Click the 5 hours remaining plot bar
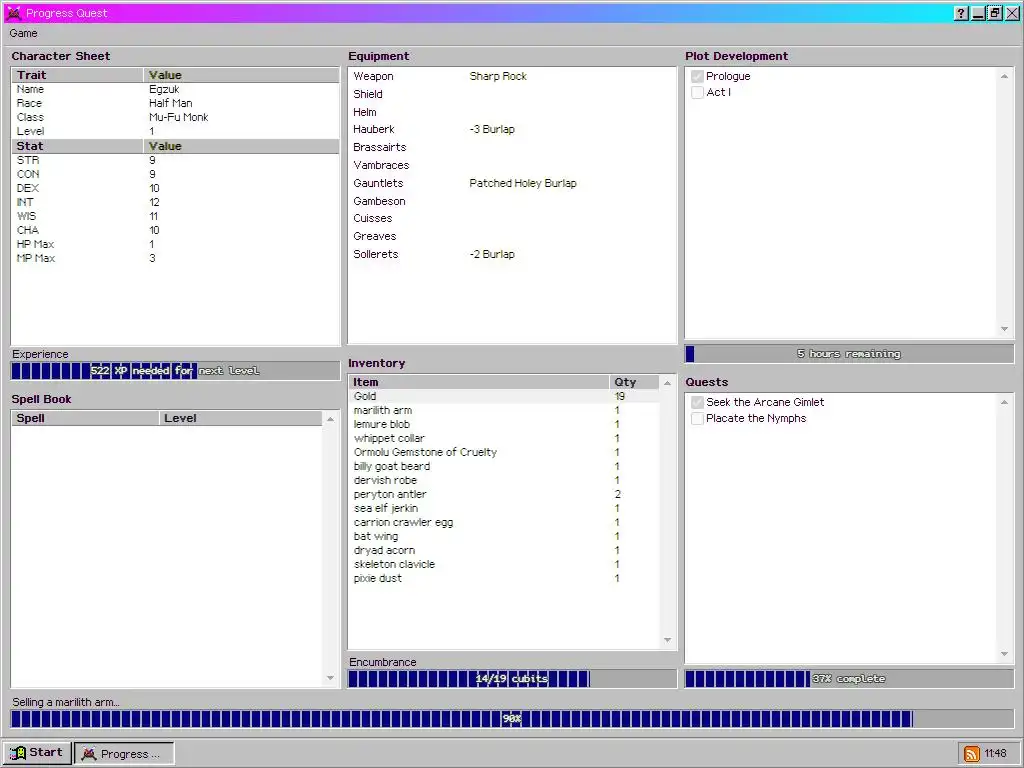Viewport: 1024px width, 768px height. pos(849,354)
